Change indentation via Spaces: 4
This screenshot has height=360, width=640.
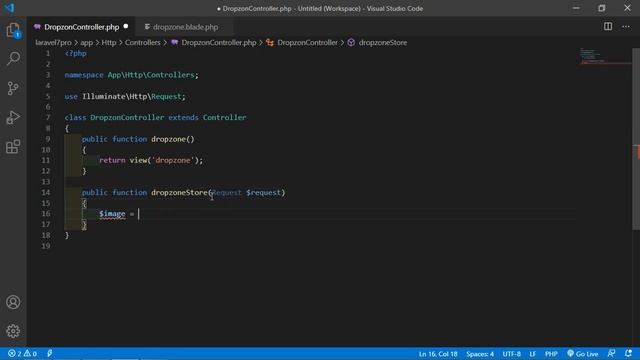[480, 354]
